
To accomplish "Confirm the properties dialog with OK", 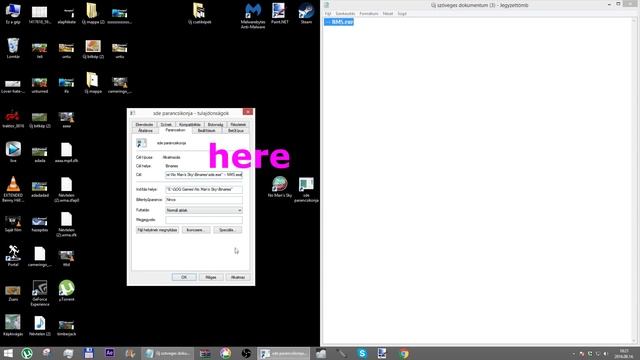I will (184, 277).
